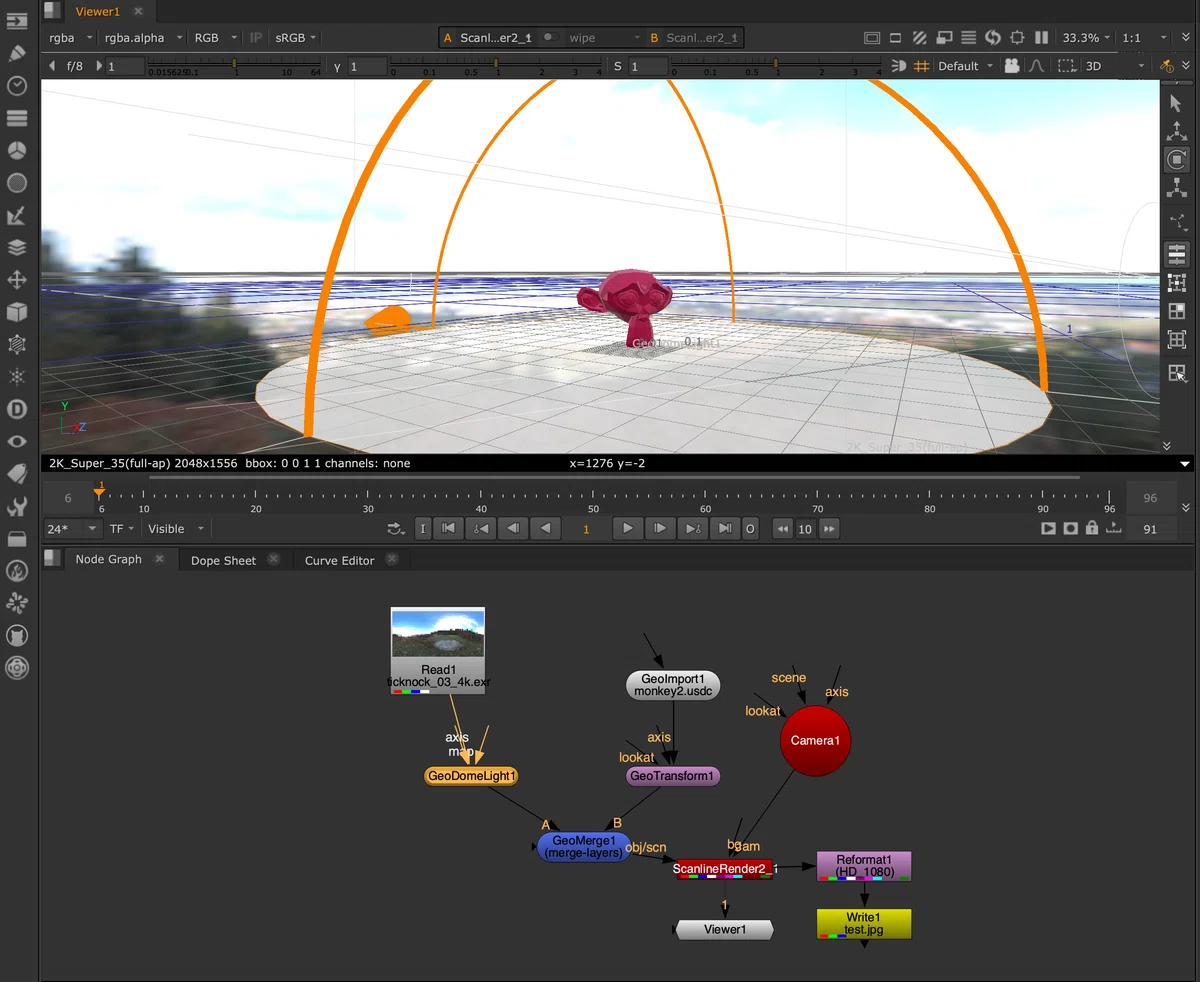The width and height of the screenshot is (1200, 982).
Task: Open the Channel nodes menu (stacked bars icon)
Action: (16, 118)
